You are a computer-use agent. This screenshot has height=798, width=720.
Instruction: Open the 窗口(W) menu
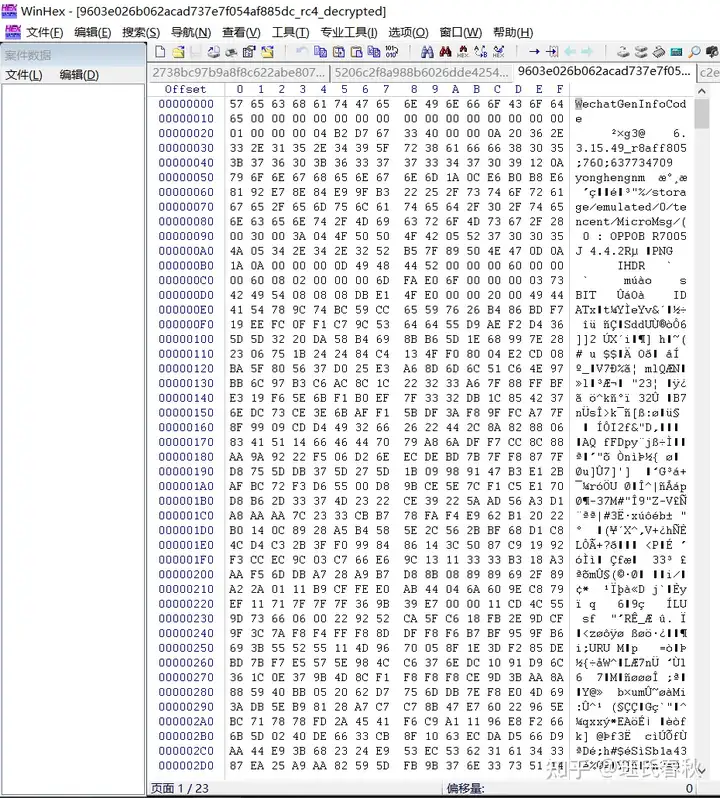click(461, 33)
